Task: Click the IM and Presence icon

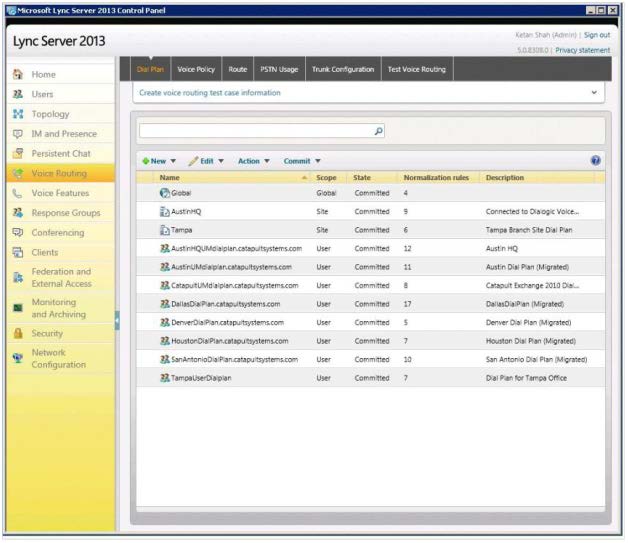Action: pos(18,133)
